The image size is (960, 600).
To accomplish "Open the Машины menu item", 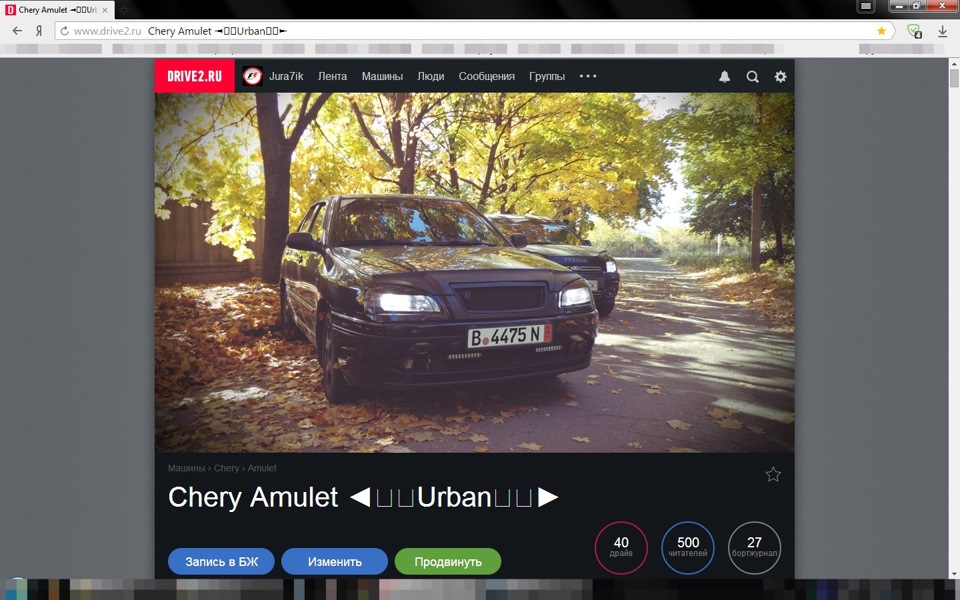I will click(382, 76).
